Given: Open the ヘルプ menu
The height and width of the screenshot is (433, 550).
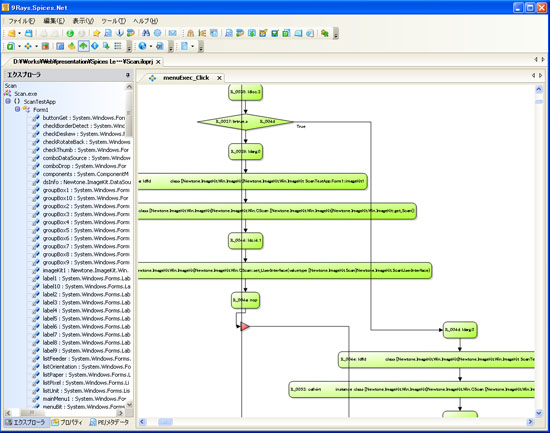Looking at the screenshot, I should tap(145, 21).
